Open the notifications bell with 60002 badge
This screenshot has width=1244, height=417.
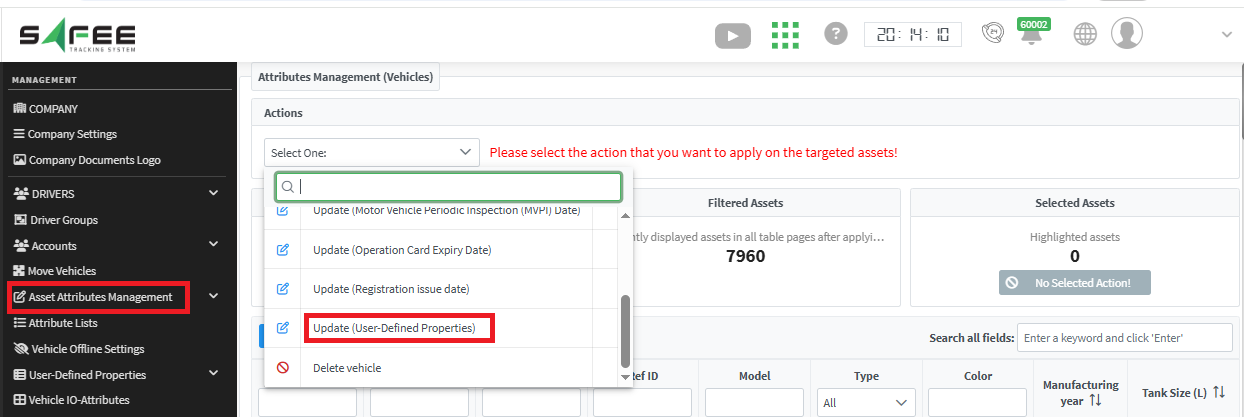(1031, 36)
